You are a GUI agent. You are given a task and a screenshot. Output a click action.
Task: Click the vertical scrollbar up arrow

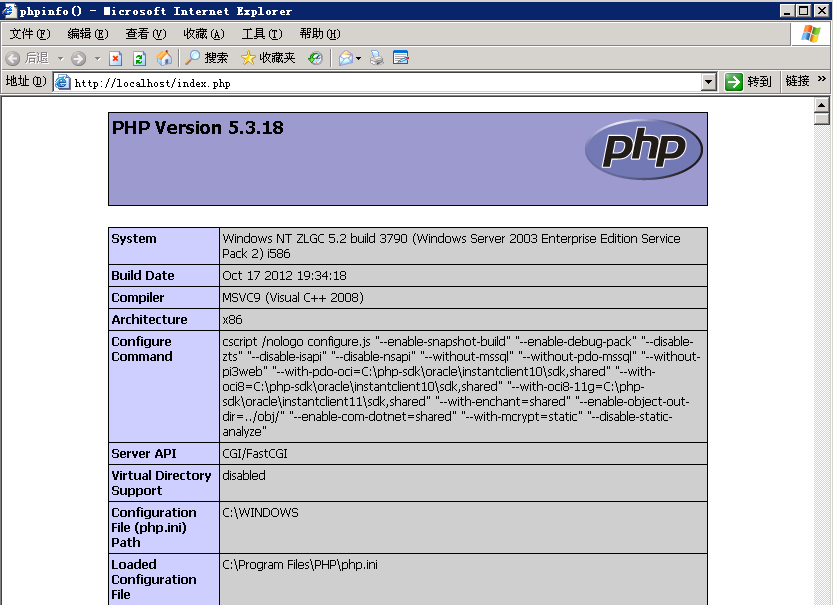pos(821,105)
